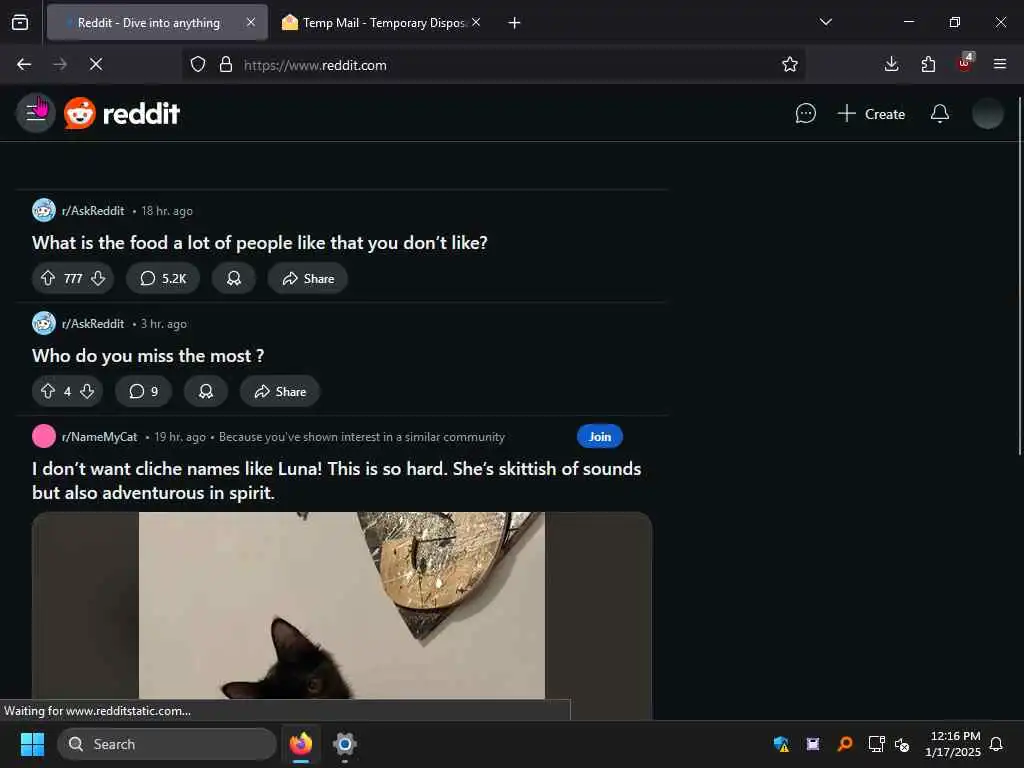
Task: Open the Reddit hamburger navigation menu
Action: (x=35, y=113)
